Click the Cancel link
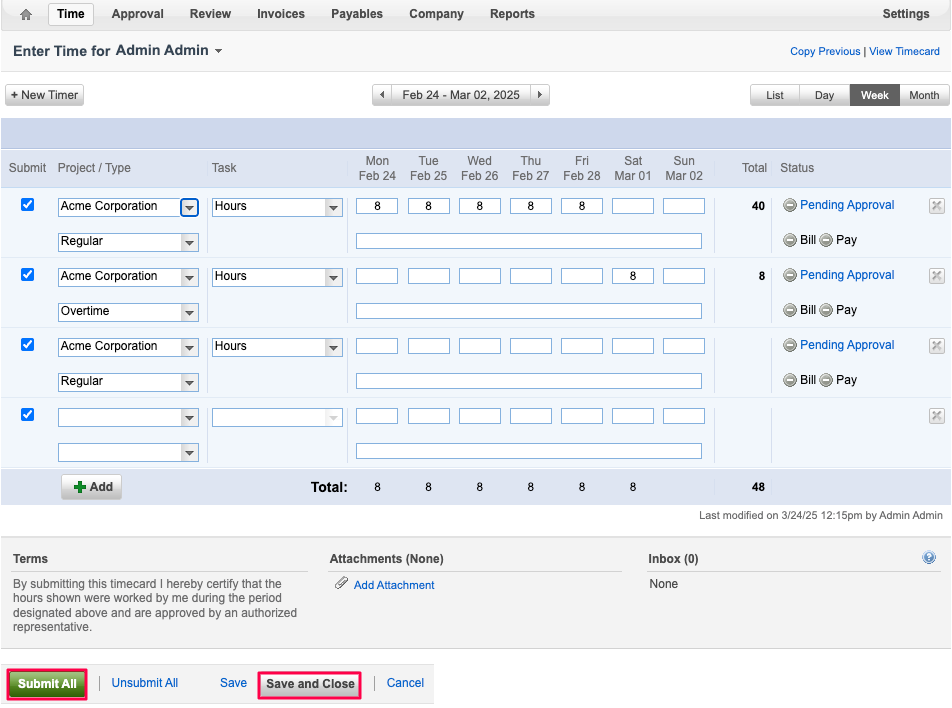 tap(405, 683)
